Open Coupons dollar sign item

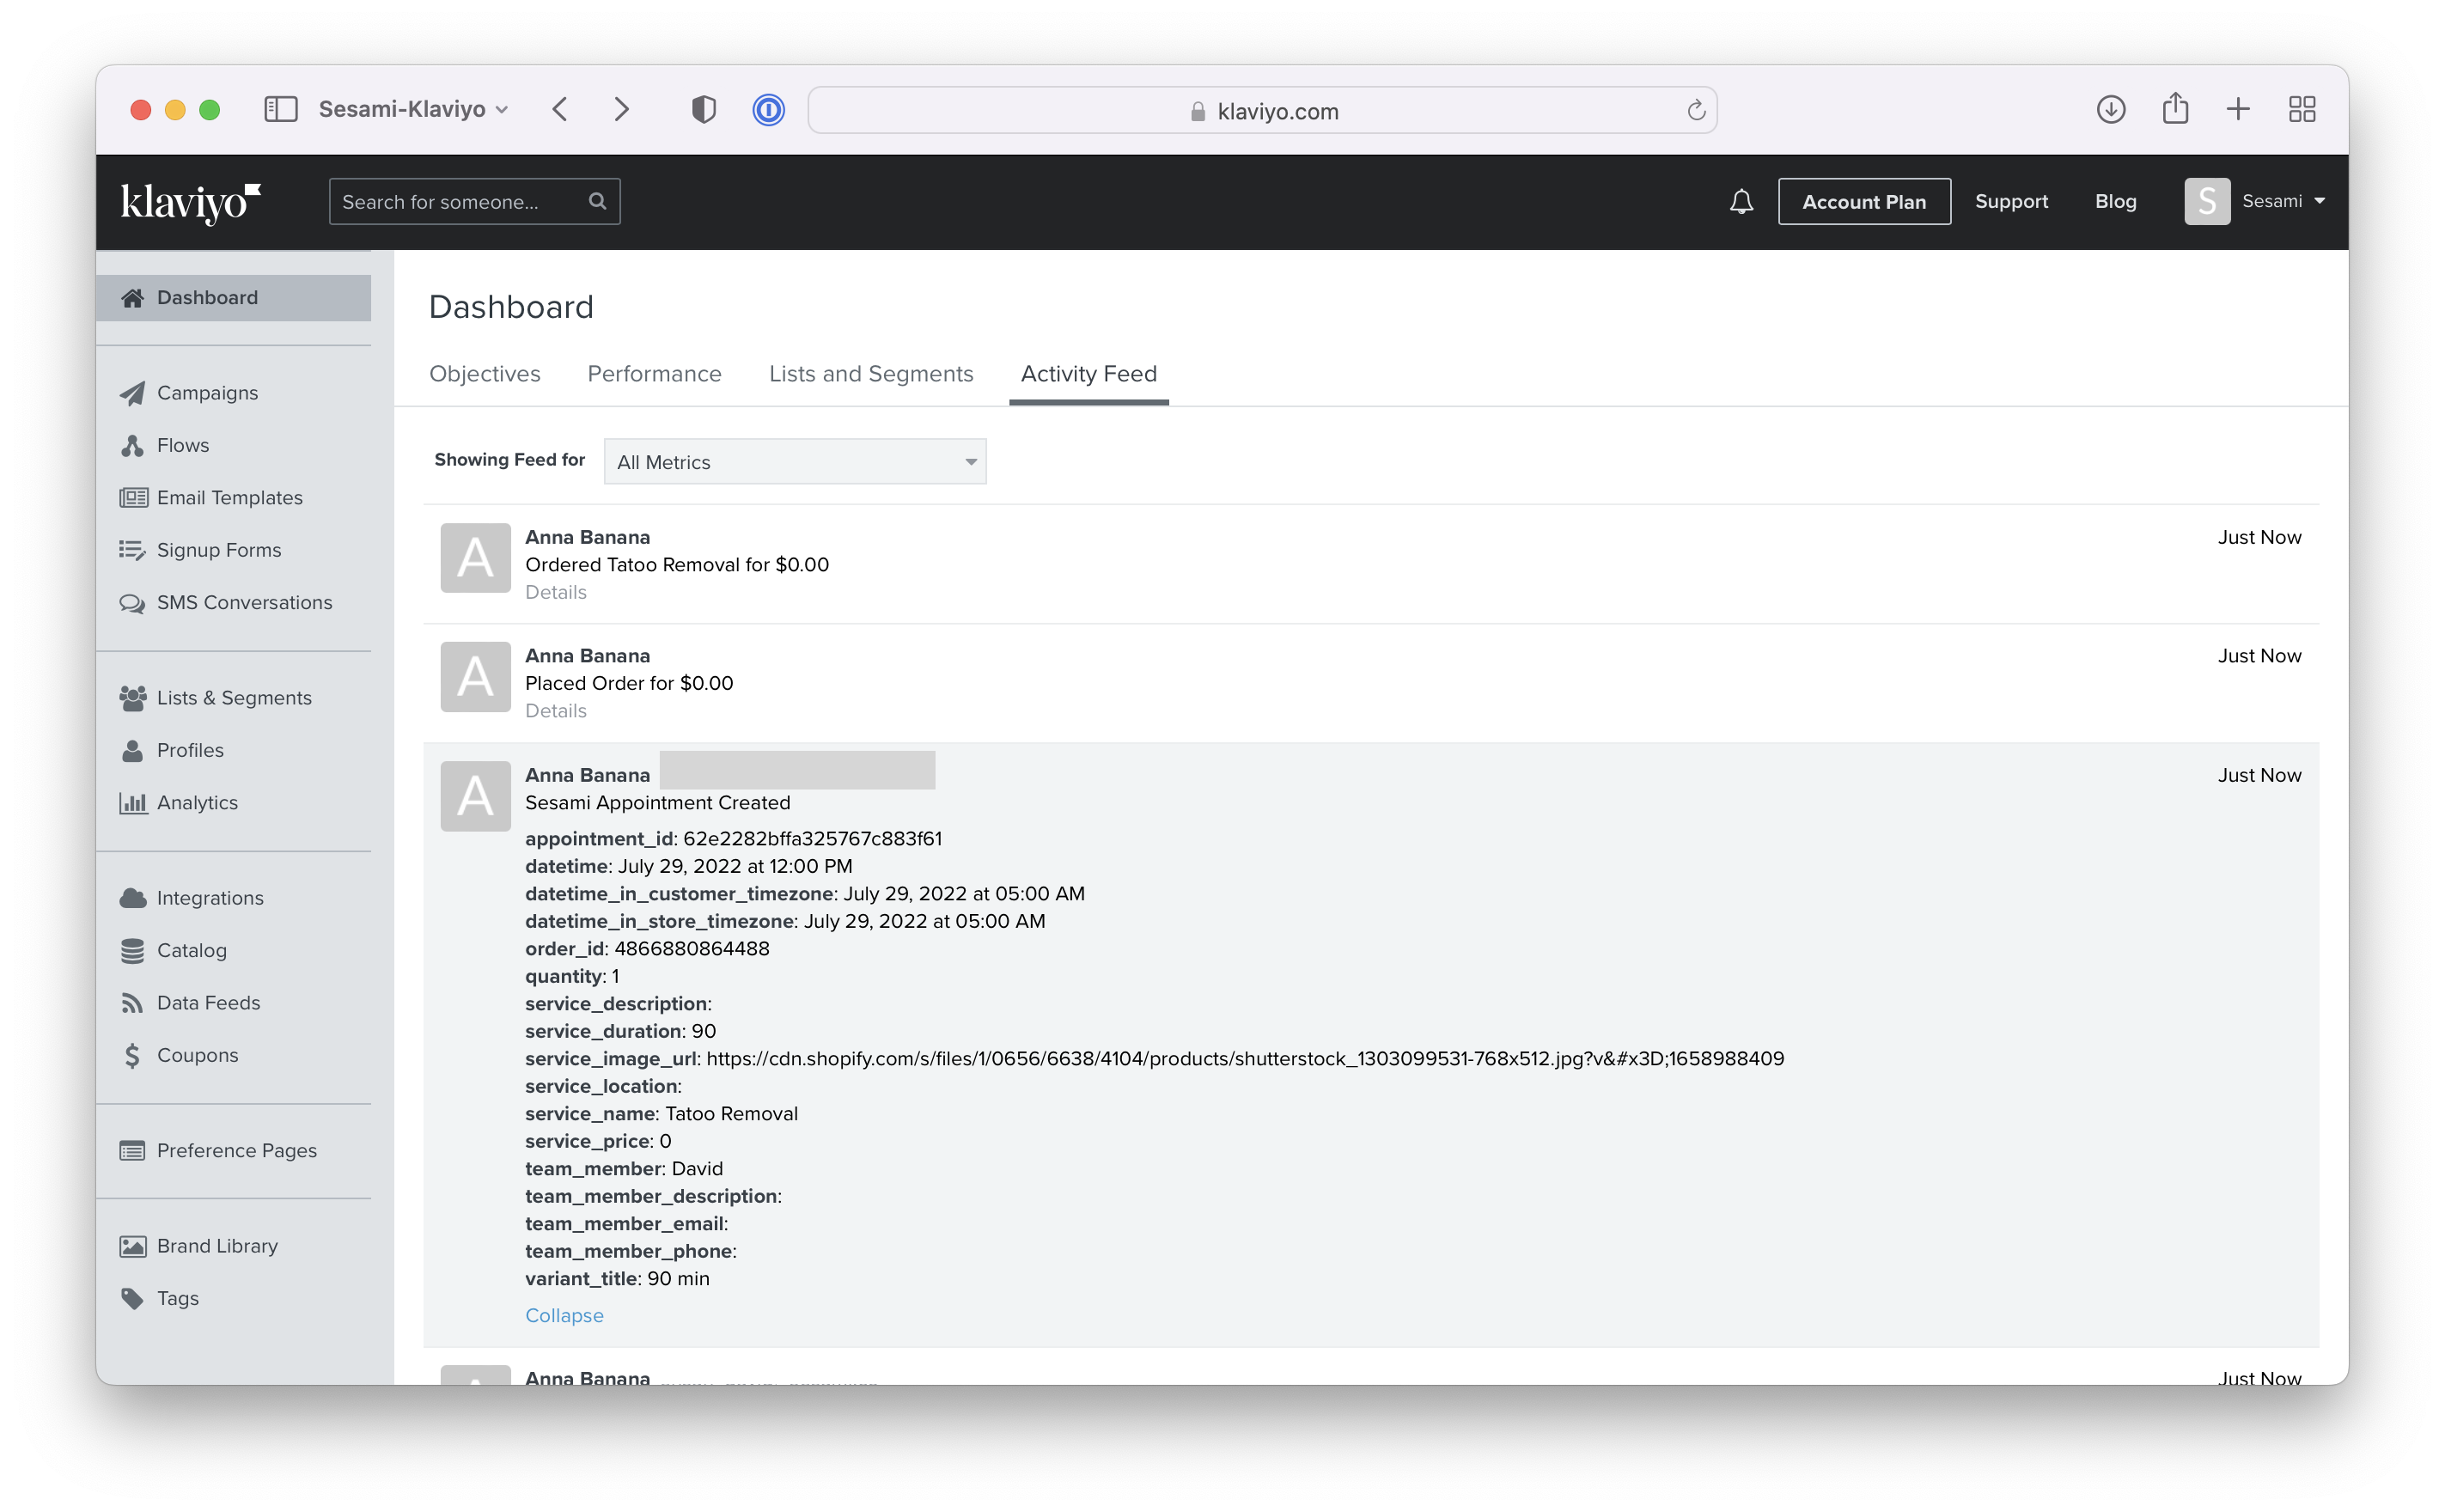point(196,1055)
